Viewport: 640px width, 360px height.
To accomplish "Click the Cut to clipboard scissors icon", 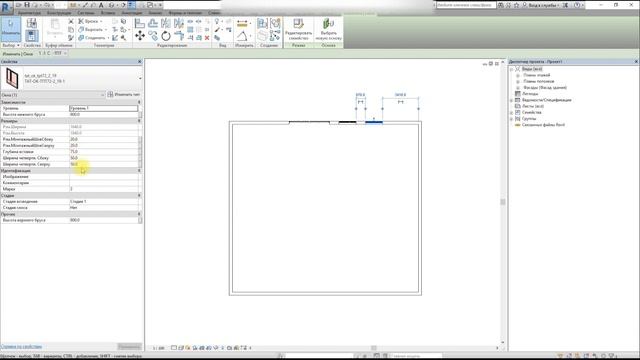I will (x=71, y=21).
